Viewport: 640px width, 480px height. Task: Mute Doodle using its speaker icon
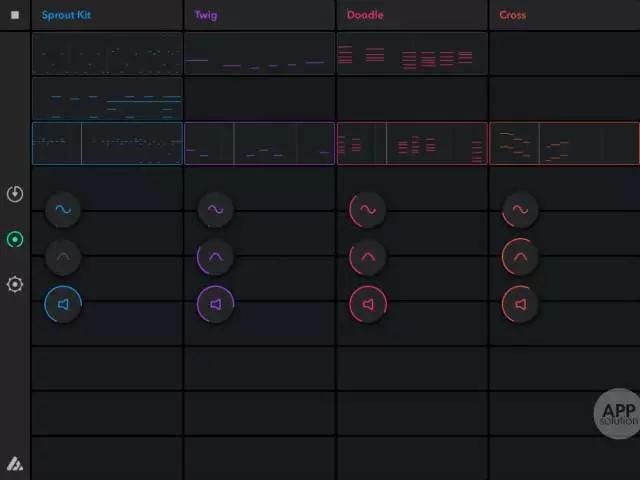point(368,304)
